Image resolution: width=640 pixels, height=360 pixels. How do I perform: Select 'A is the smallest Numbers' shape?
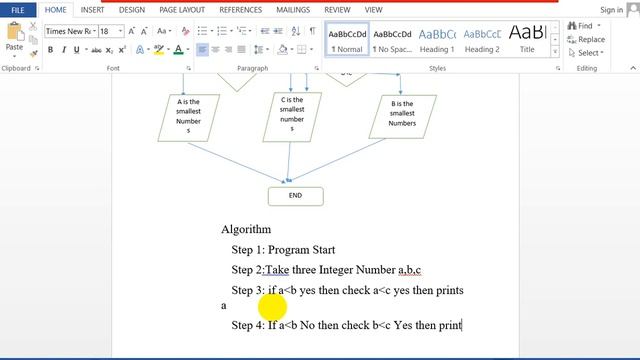pos(189,118)
